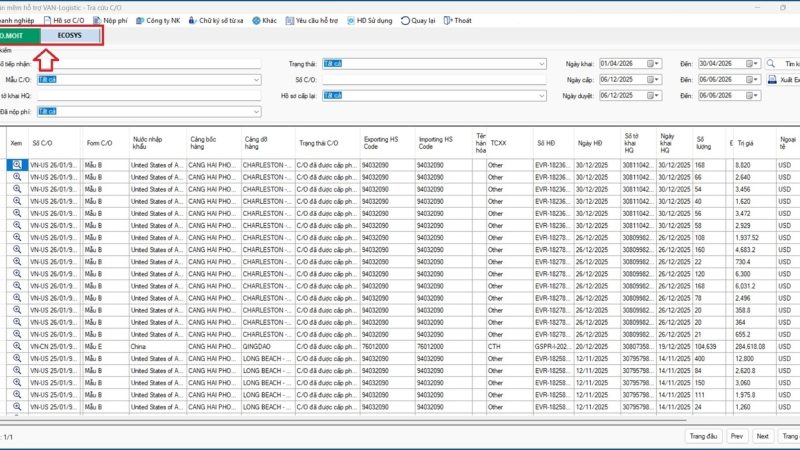View the C/O row with value 2,640
Viewport: 800px width, 450px height.
click(17, 177)
